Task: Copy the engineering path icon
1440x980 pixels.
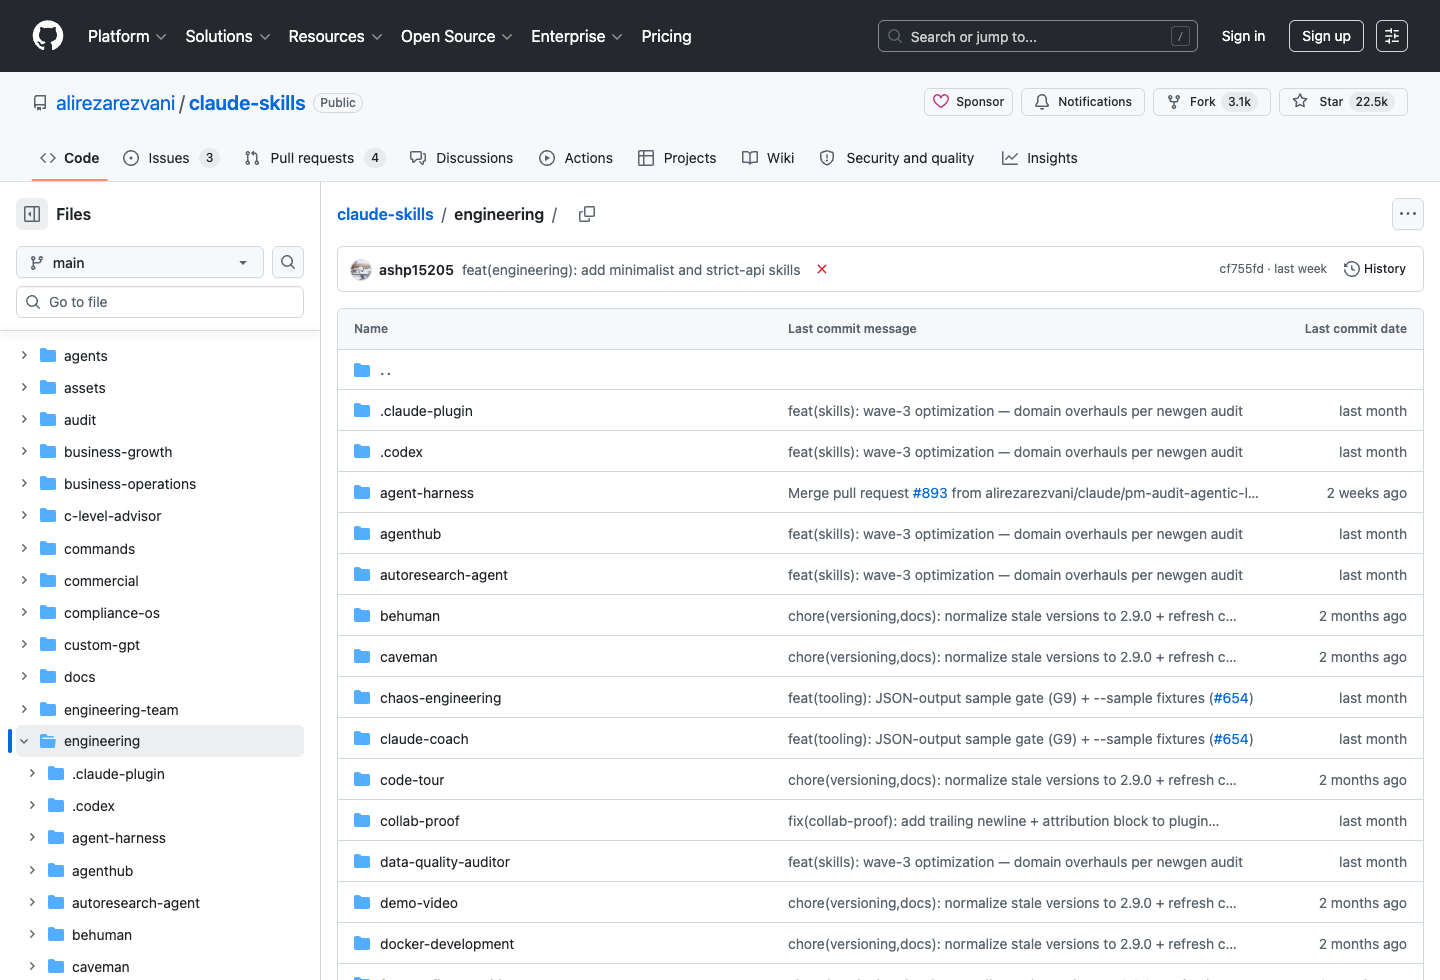Action: click(587, 214)
